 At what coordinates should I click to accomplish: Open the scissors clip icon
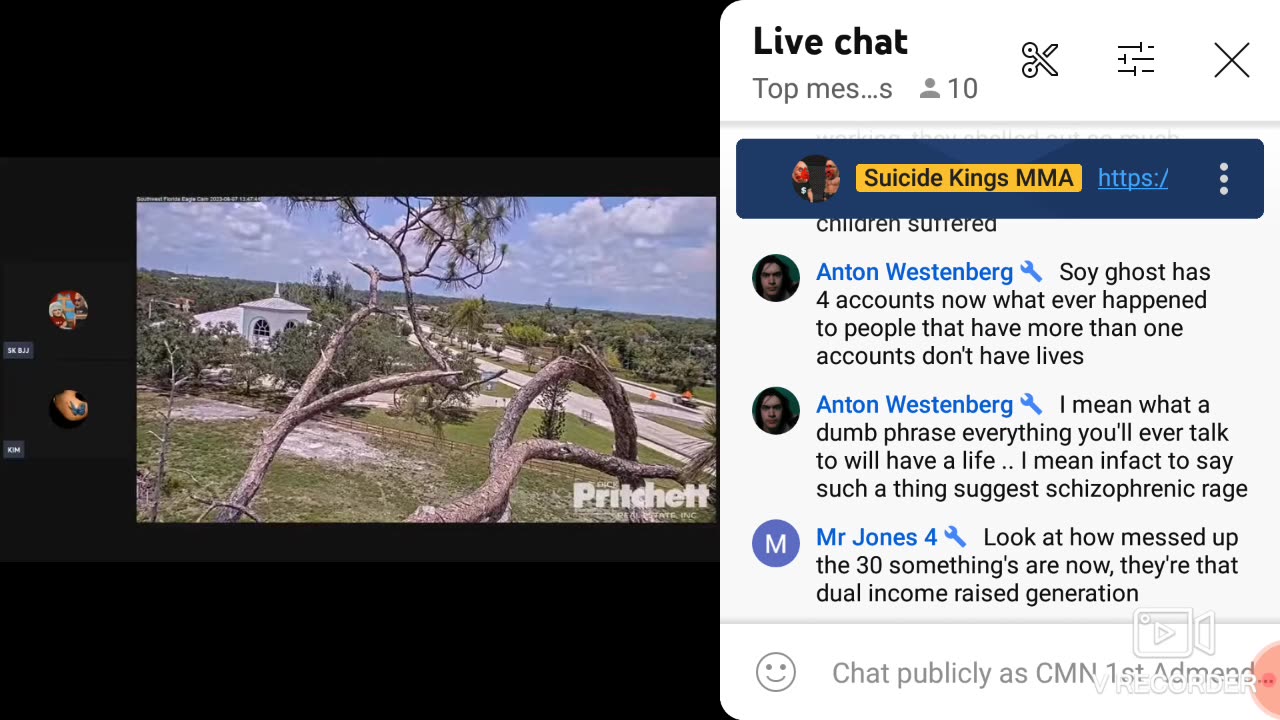[x=1040, y=61]
